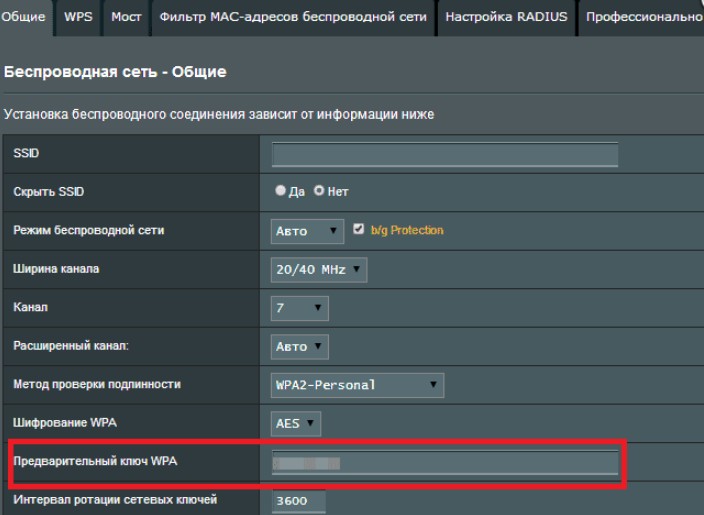This screenshot has height=515, width=704.
Task: Open Фильтр MAC-адресов беспроводной сети tab
Action: pyautogui.click(x=292, y=17)
